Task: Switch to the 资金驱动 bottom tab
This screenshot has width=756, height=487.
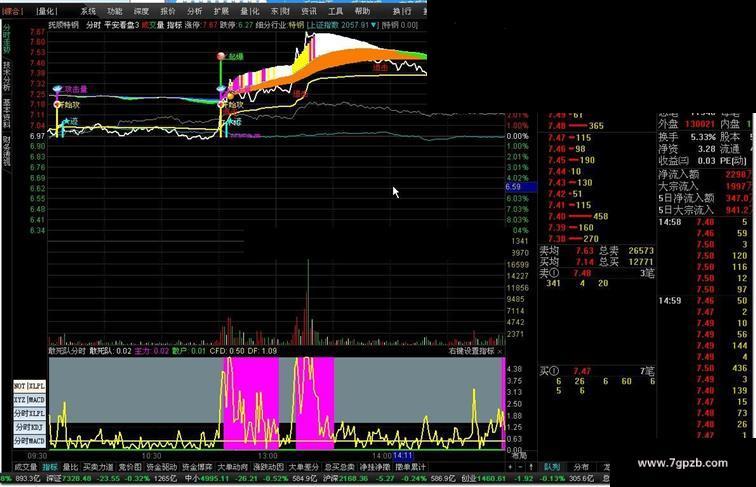Action: pos(162,467)
